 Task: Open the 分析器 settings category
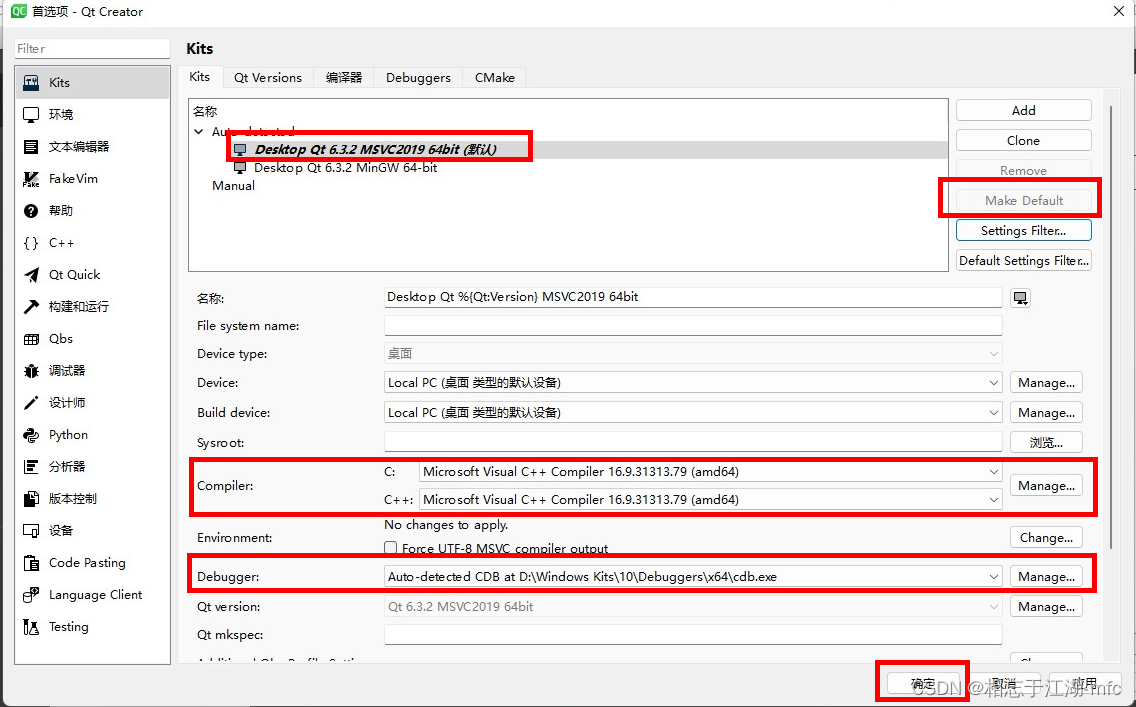93,467
